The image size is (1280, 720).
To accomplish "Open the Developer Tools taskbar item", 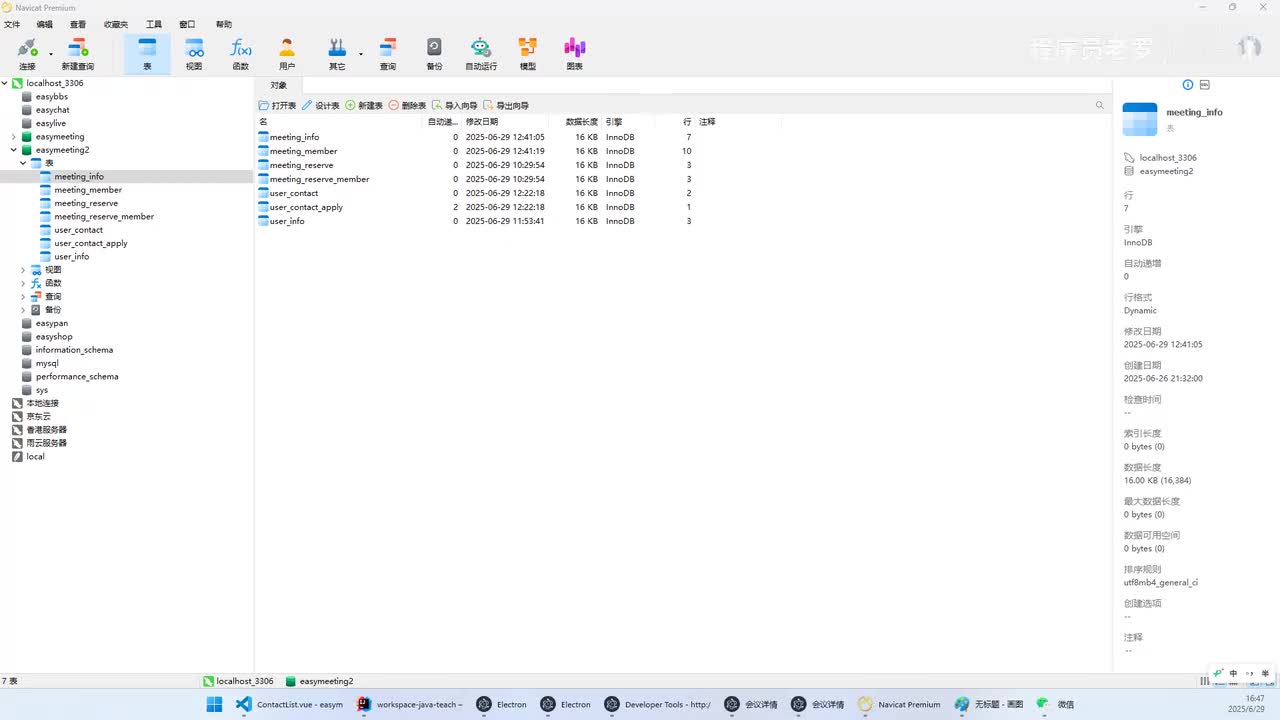I will 658,704.
